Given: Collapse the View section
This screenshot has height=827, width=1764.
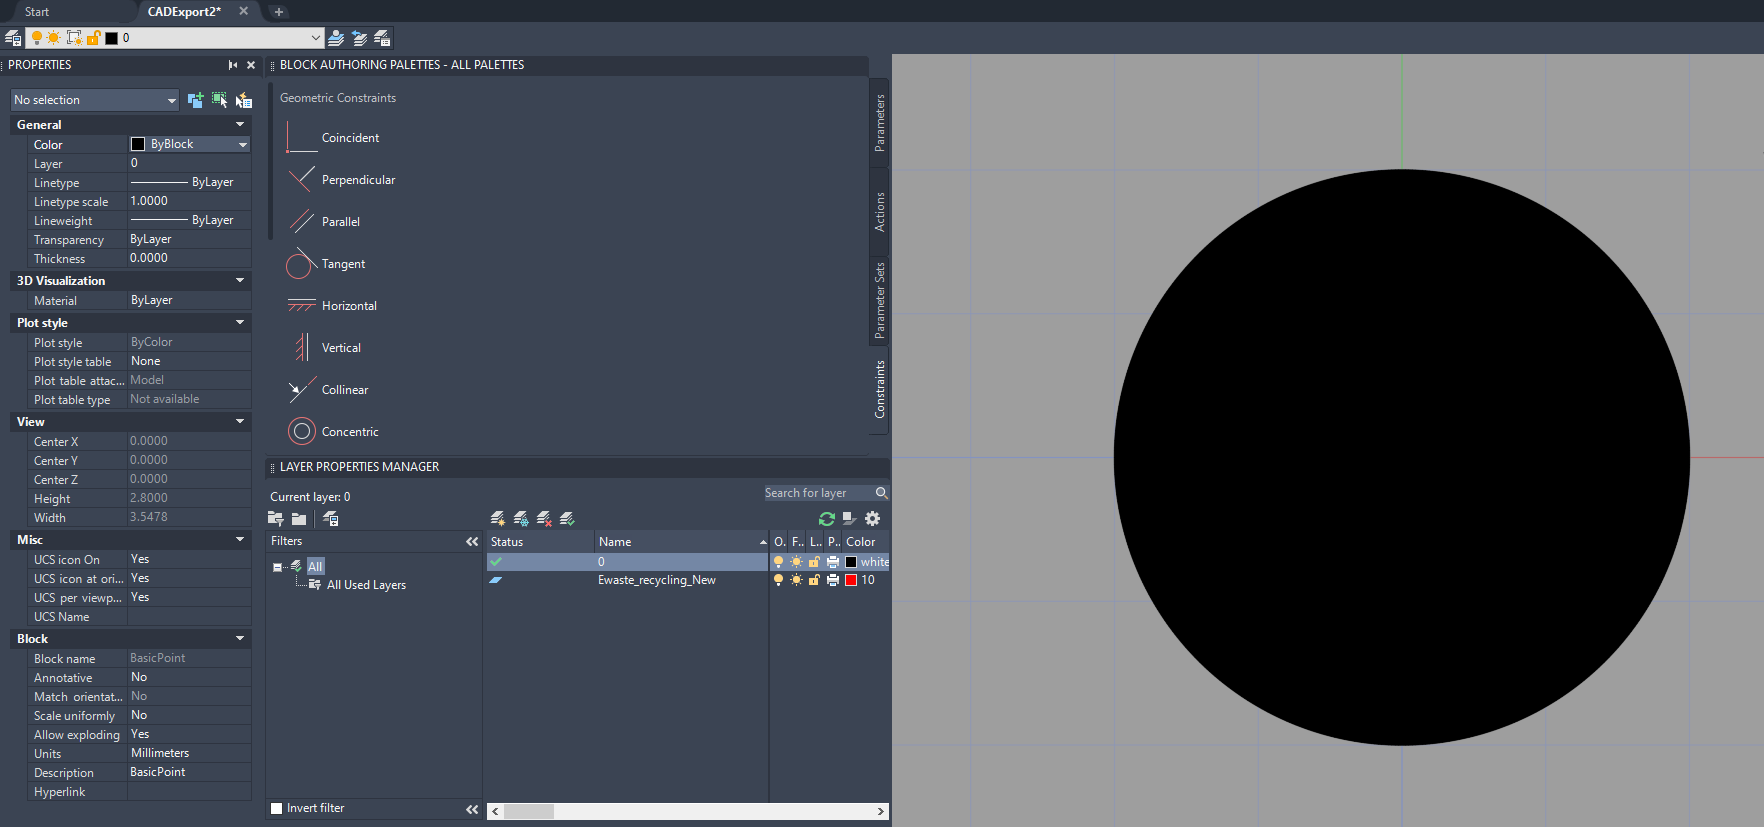Looking at the screenshot, I should [240, 422].
